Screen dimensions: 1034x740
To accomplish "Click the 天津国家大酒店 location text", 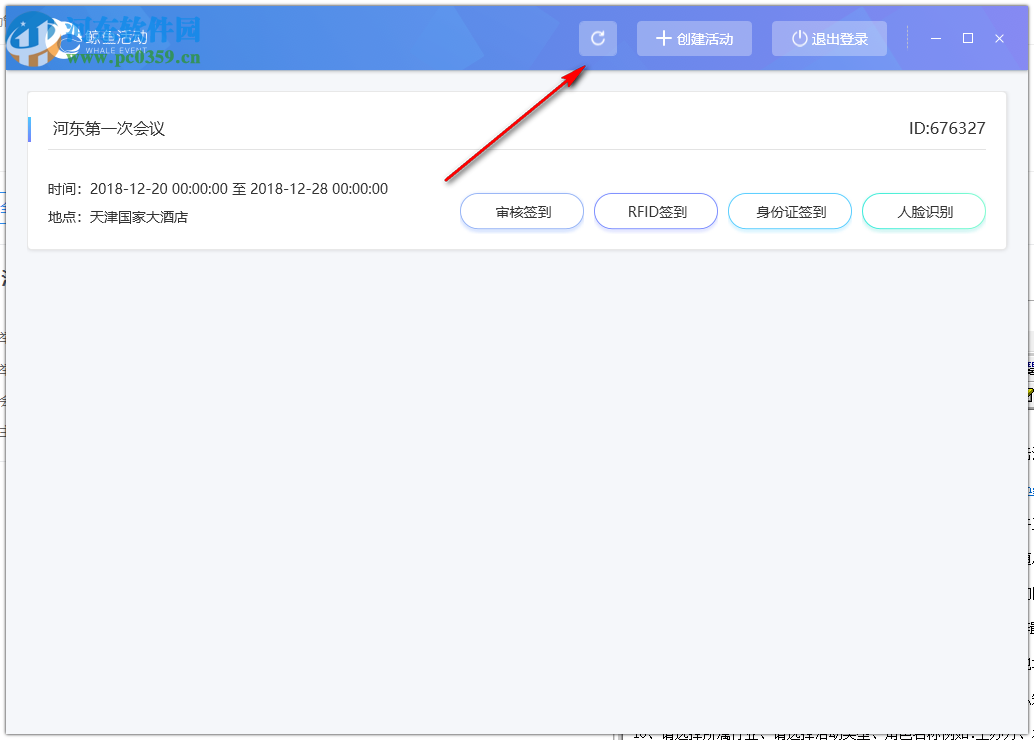I will click(x=138, y=217).
